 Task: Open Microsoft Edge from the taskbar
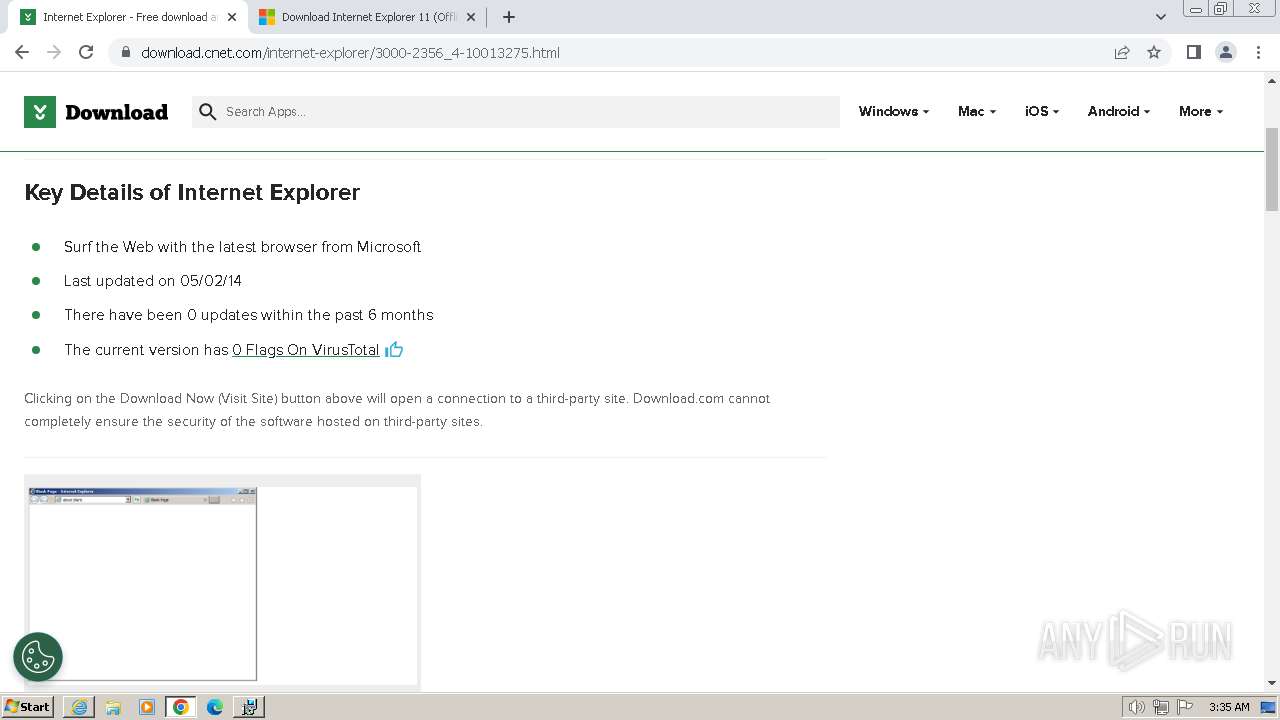pyautogui.click(x=215, y=707)
